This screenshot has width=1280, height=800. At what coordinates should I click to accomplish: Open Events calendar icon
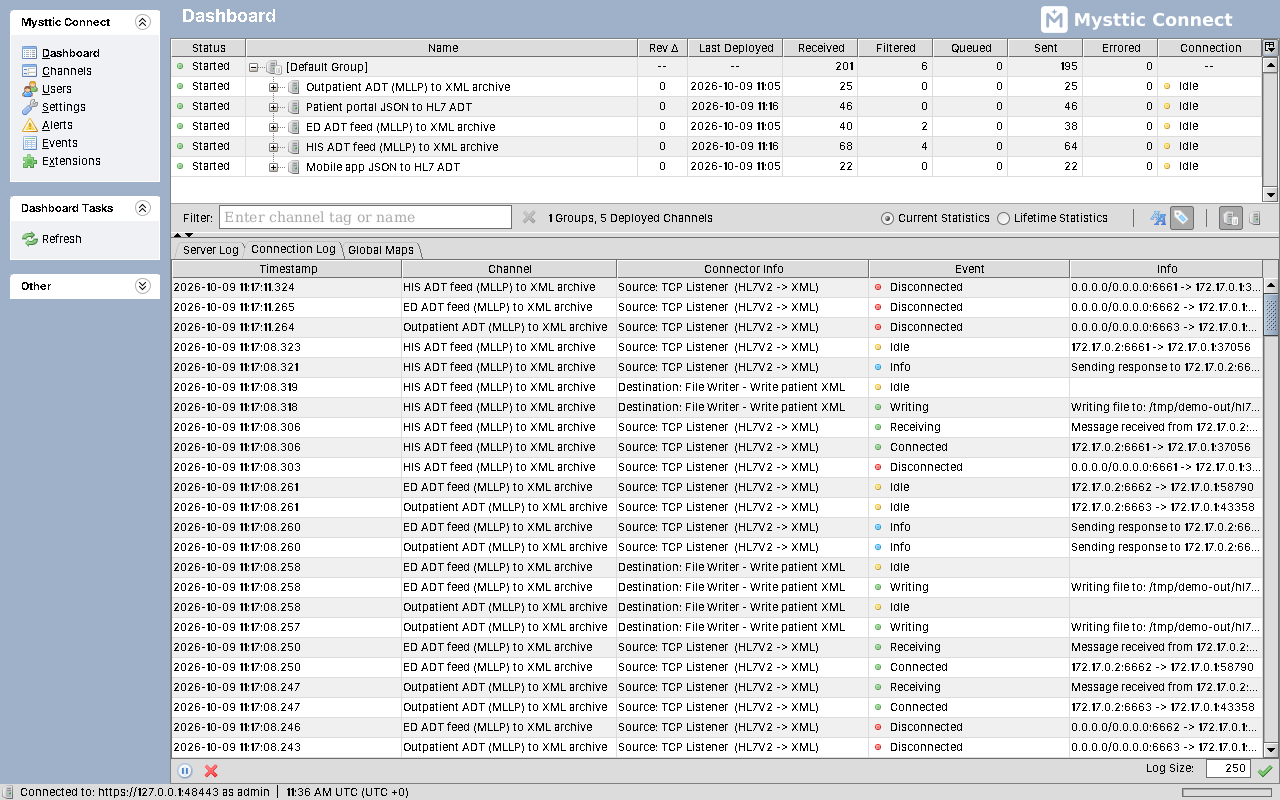(x=29, y=143)
